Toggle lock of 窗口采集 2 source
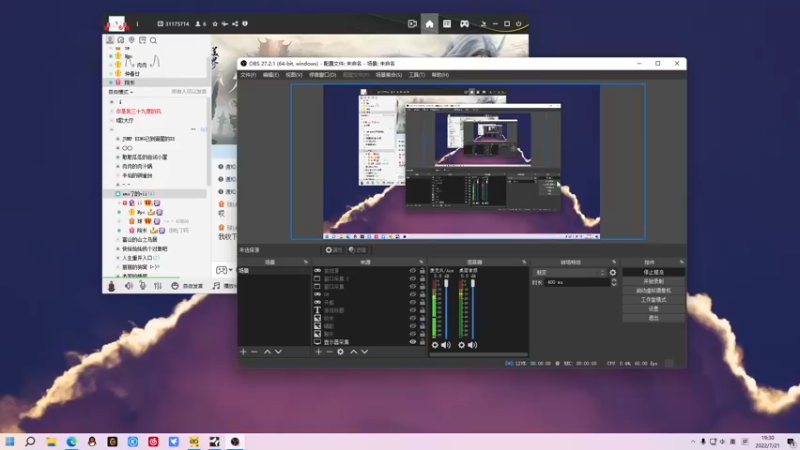The height and width of the screenshot is (450, 800). [422, 279]
